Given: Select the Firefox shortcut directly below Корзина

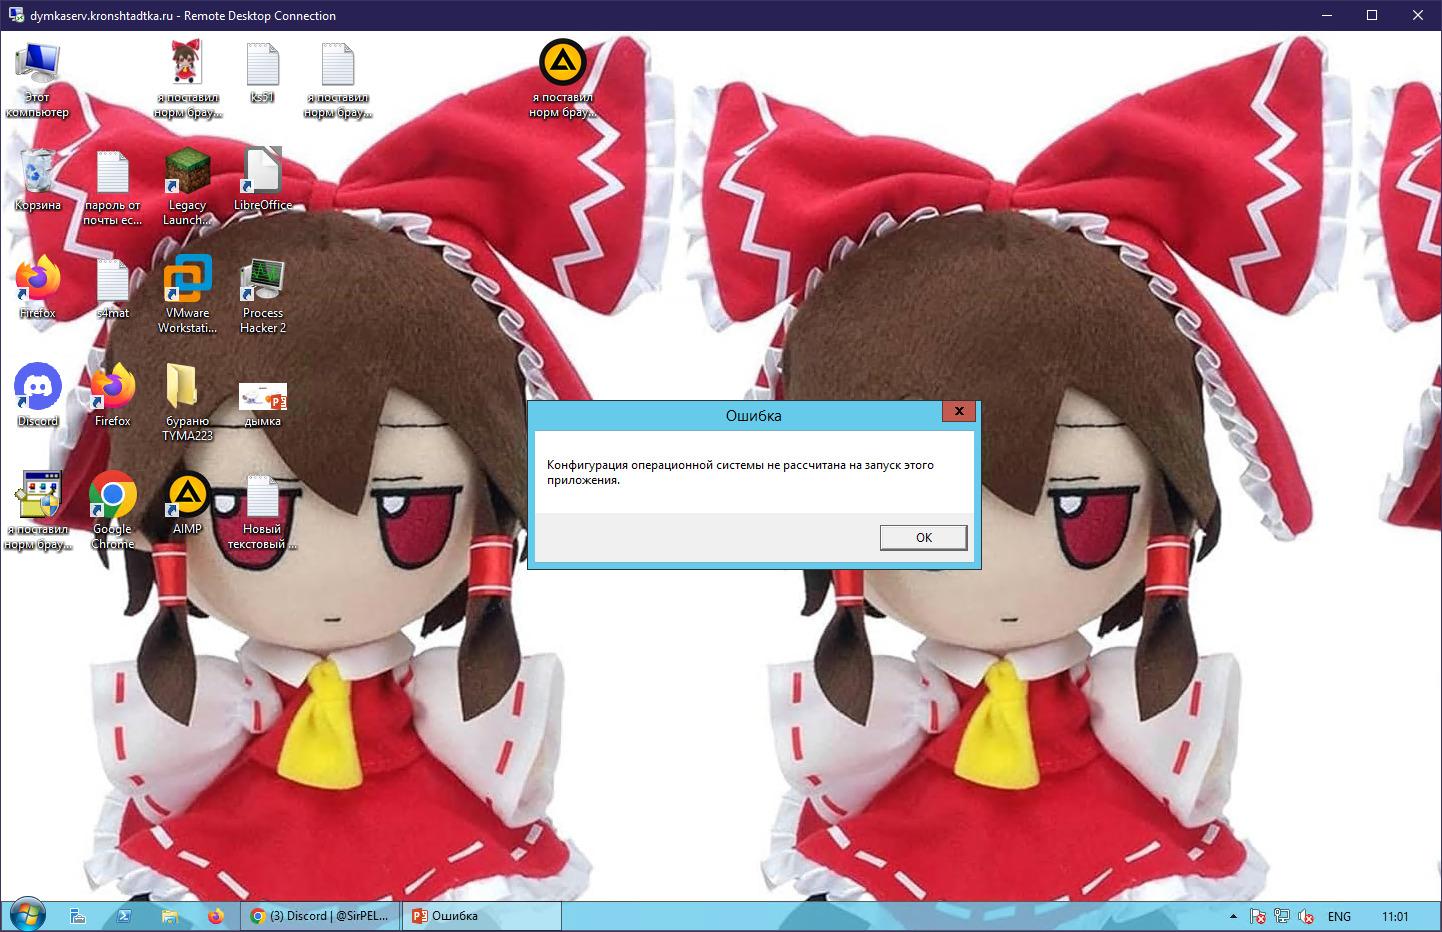Looking at the screenshot, I should [x=37, y=289].
